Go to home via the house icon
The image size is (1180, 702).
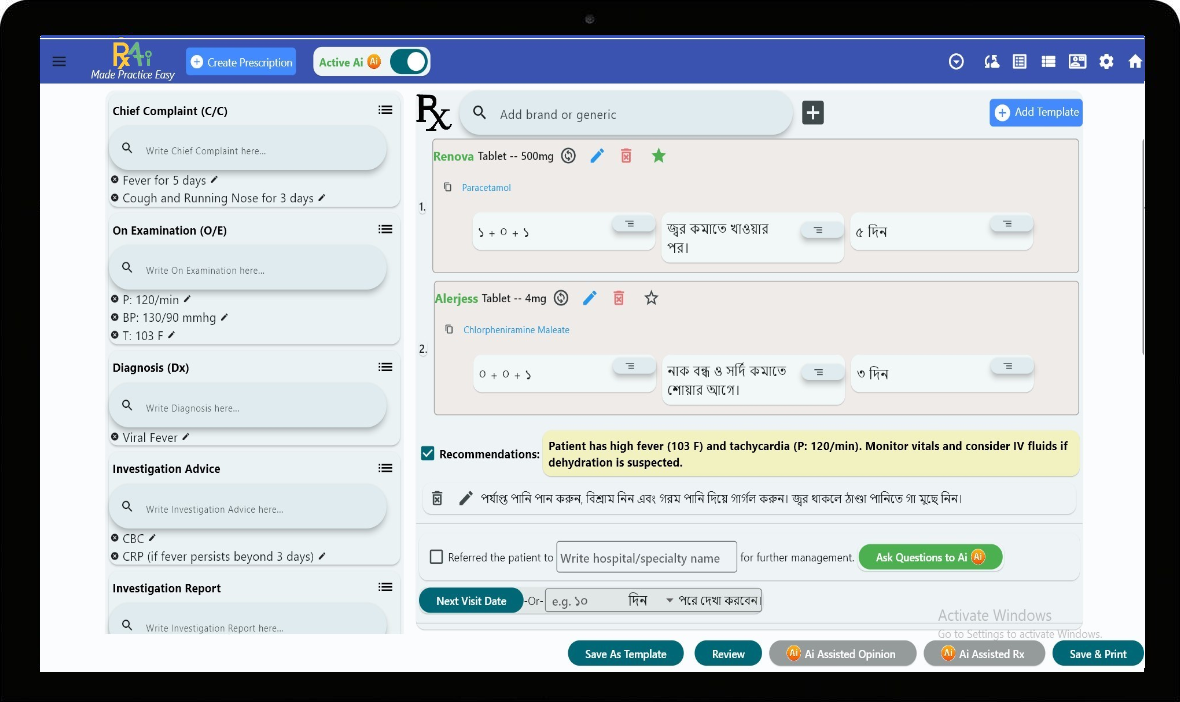point(1135,62)
